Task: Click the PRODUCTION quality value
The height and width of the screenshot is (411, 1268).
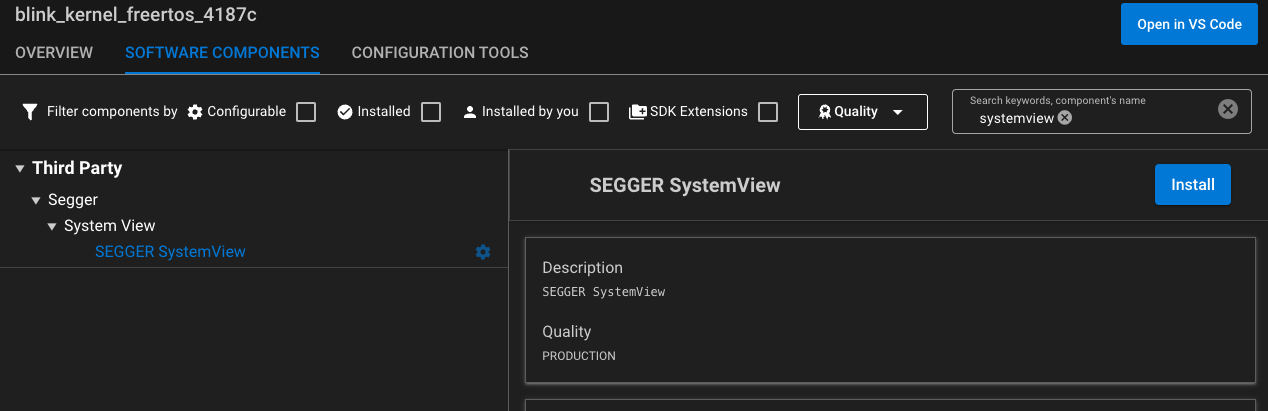Action: 579,356
